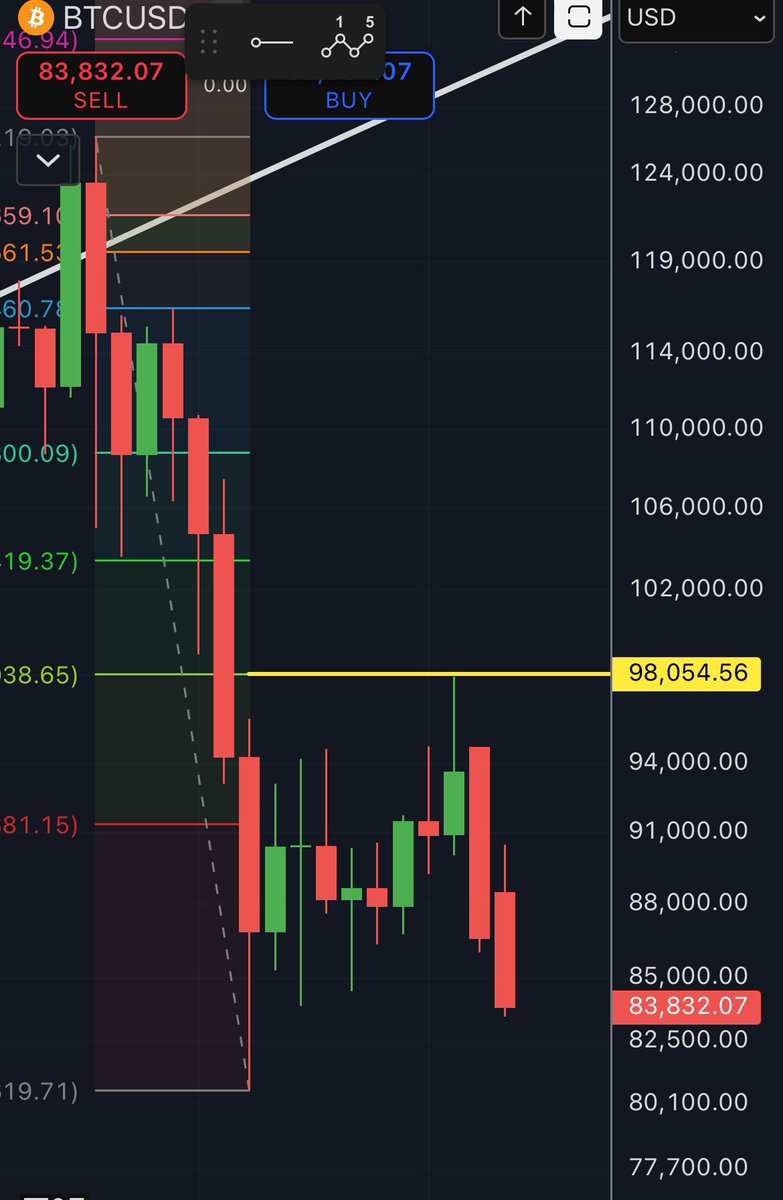
Task: Click the 114,000.00 price scale label
Action: point(696,351)
